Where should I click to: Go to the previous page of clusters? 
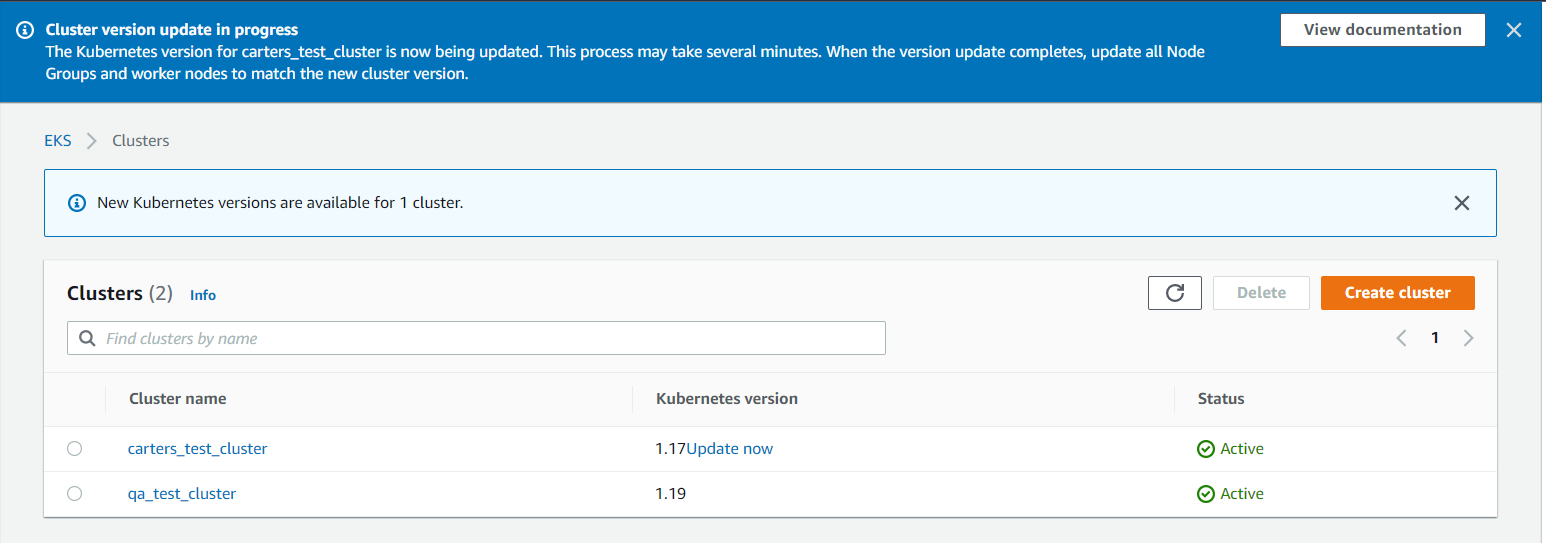[1401, 338]
